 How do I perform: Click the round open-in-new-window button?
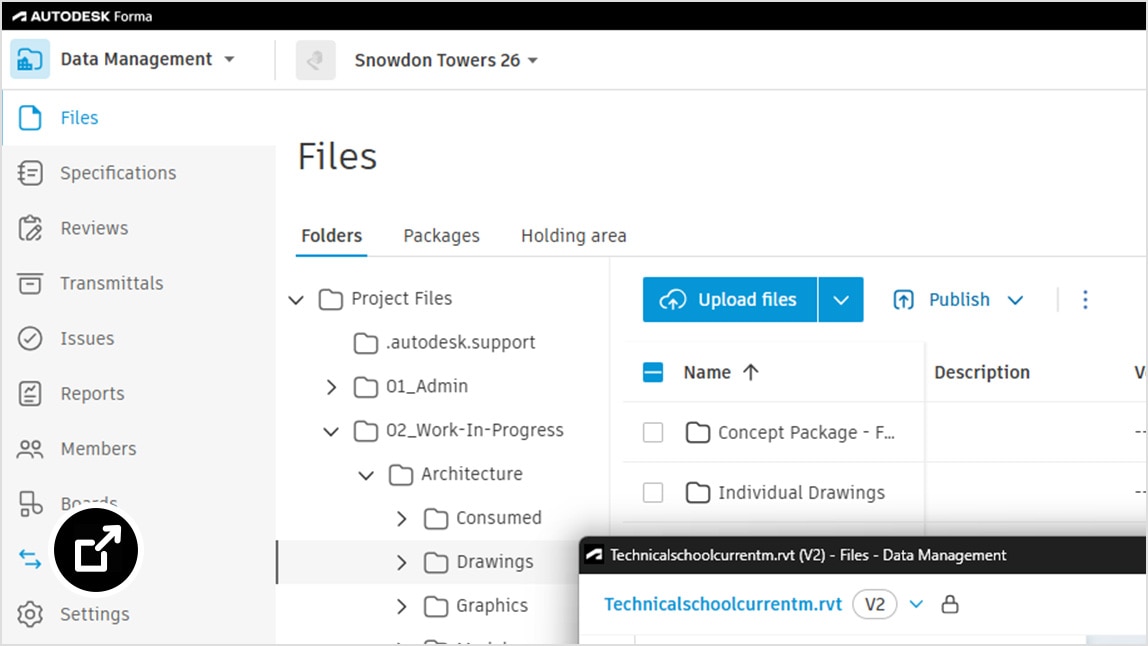[x=96, y=550]
